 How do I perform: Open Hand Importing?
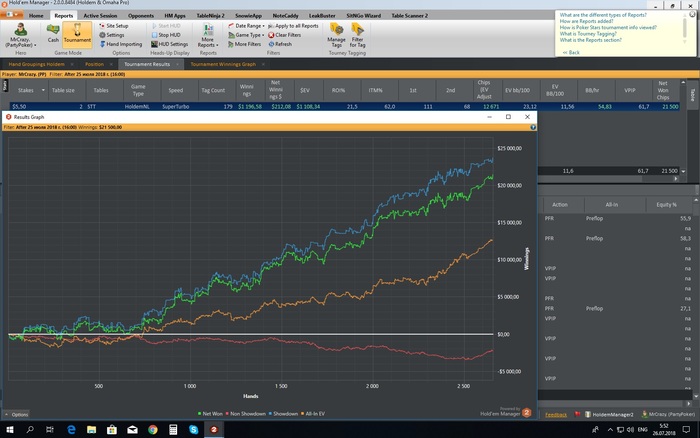coord(121,44)
